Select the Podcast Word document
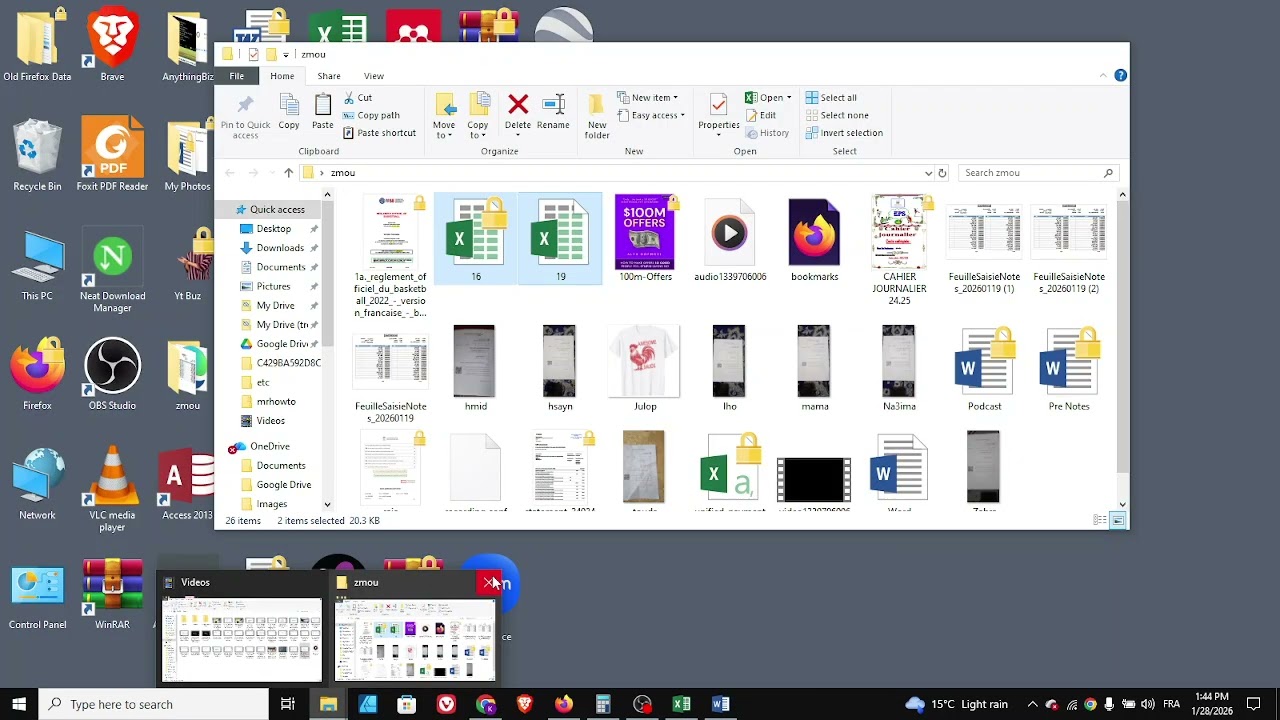Image resolution: width=1280 pixels, height=720 pixels. 984,368
